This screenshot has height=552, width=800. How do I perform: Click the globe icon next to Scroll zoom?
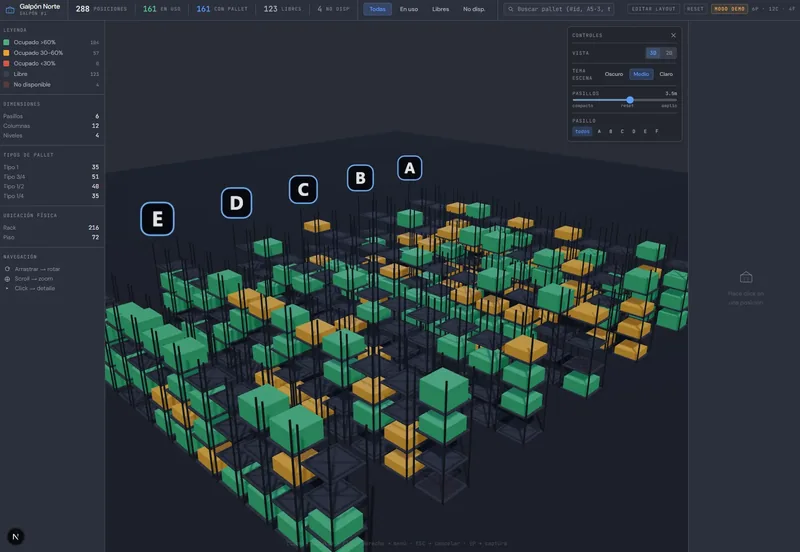point(7,279)
